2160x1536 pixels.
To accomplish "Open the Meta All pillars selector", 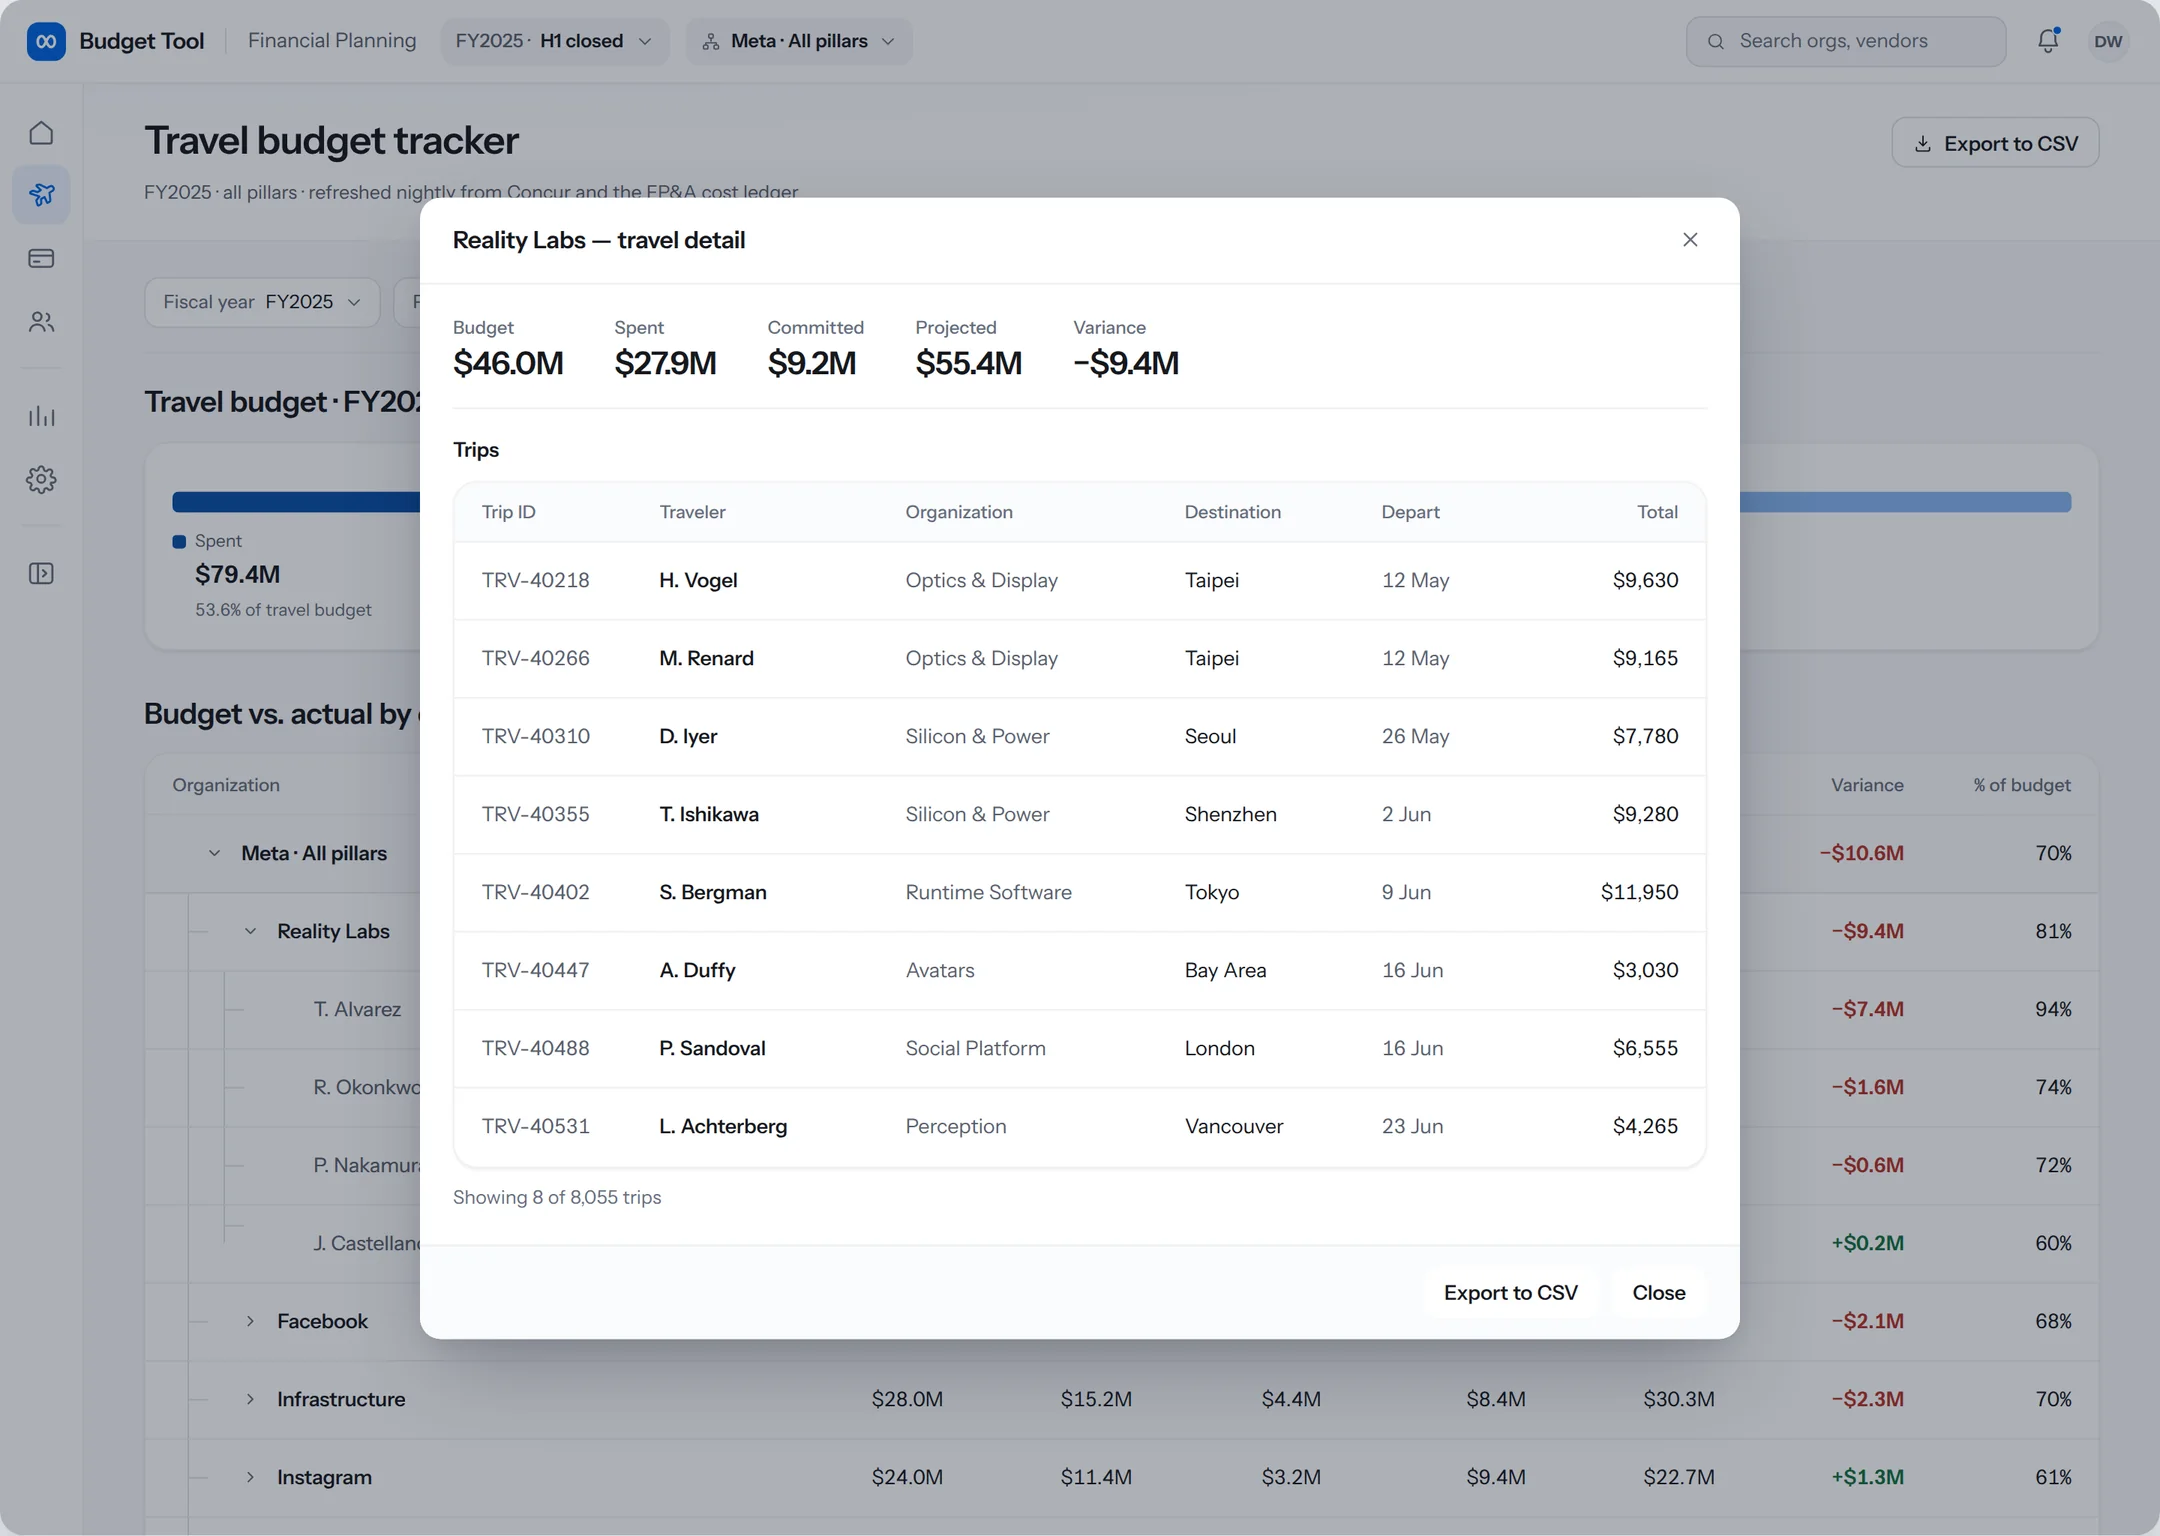I will click(798, 41).
